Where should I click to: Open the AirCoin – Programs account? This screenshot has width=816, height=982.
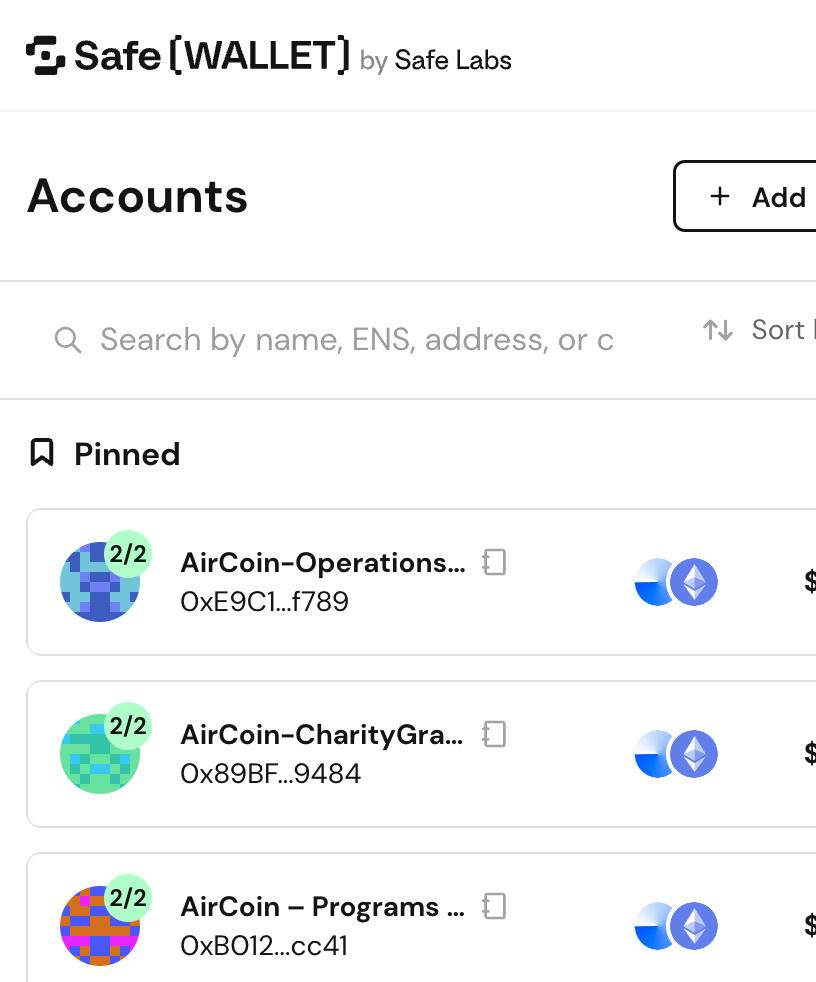322,907
